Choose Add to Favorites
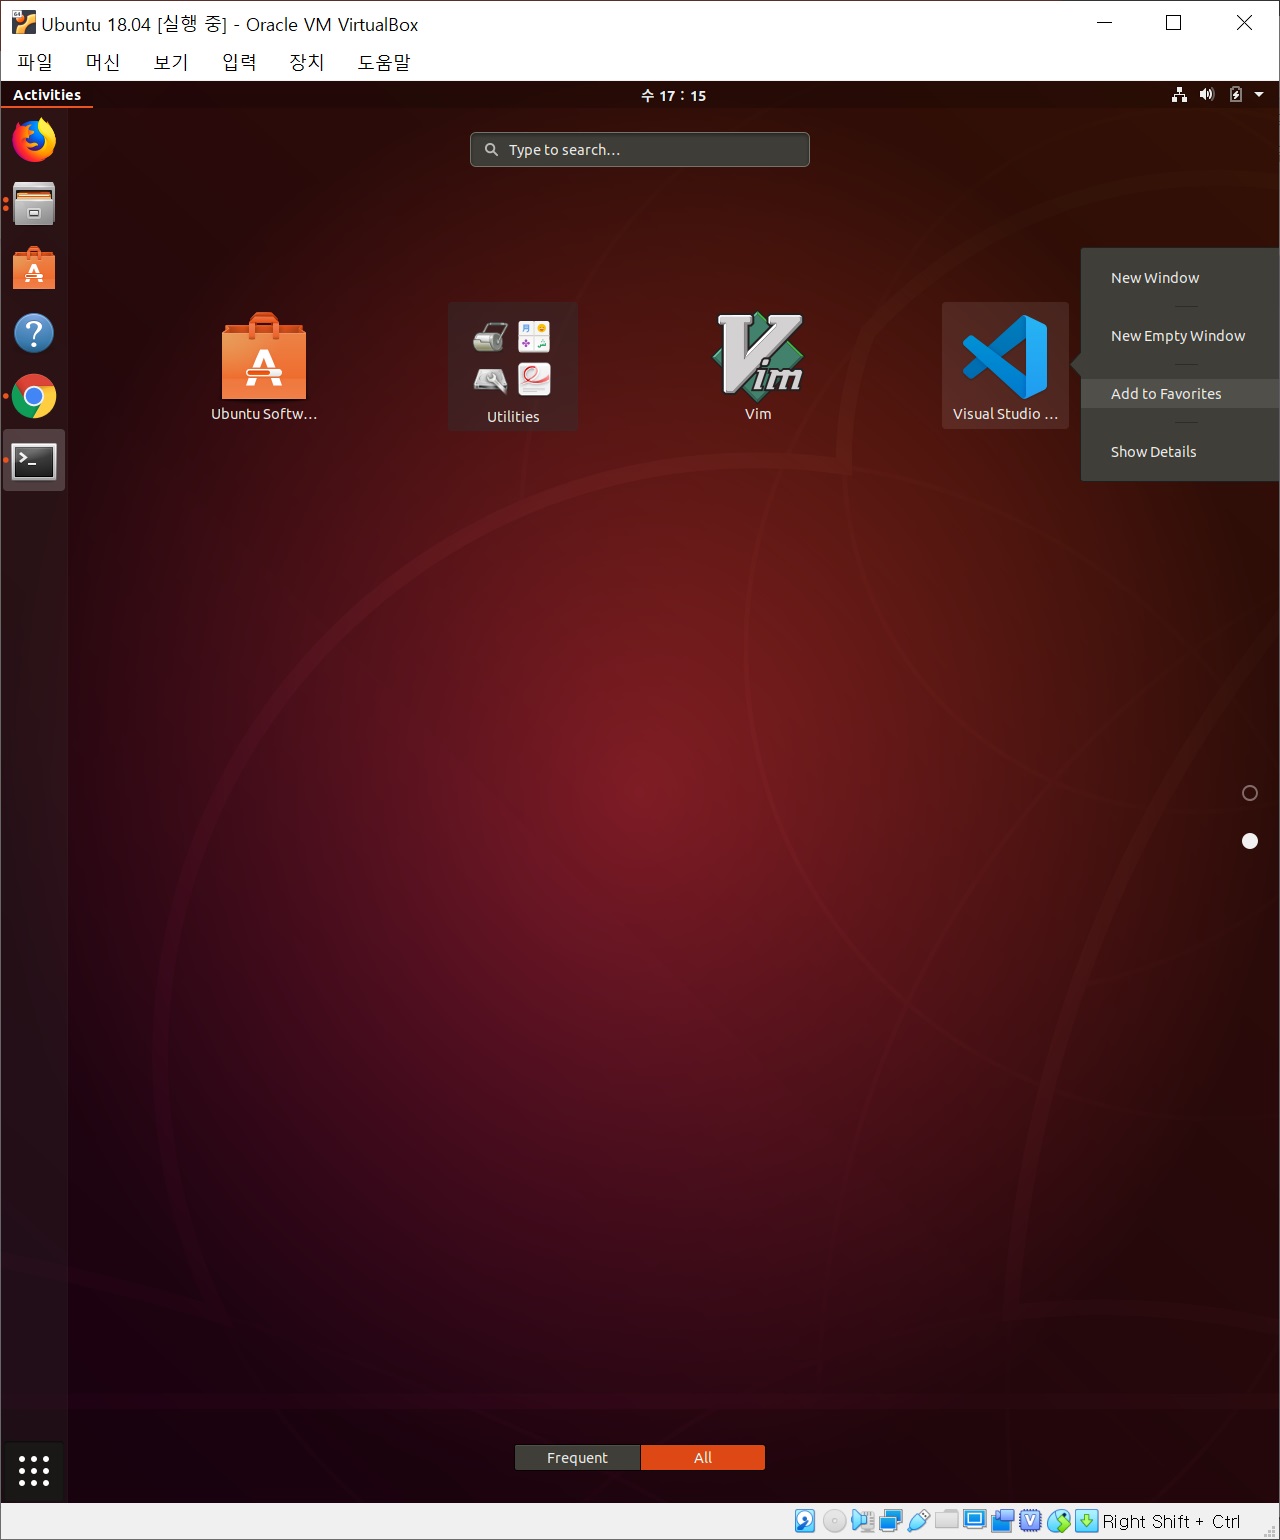Image resolution: width=1280 pixels, height=1540 pixels. (1180, 394)
